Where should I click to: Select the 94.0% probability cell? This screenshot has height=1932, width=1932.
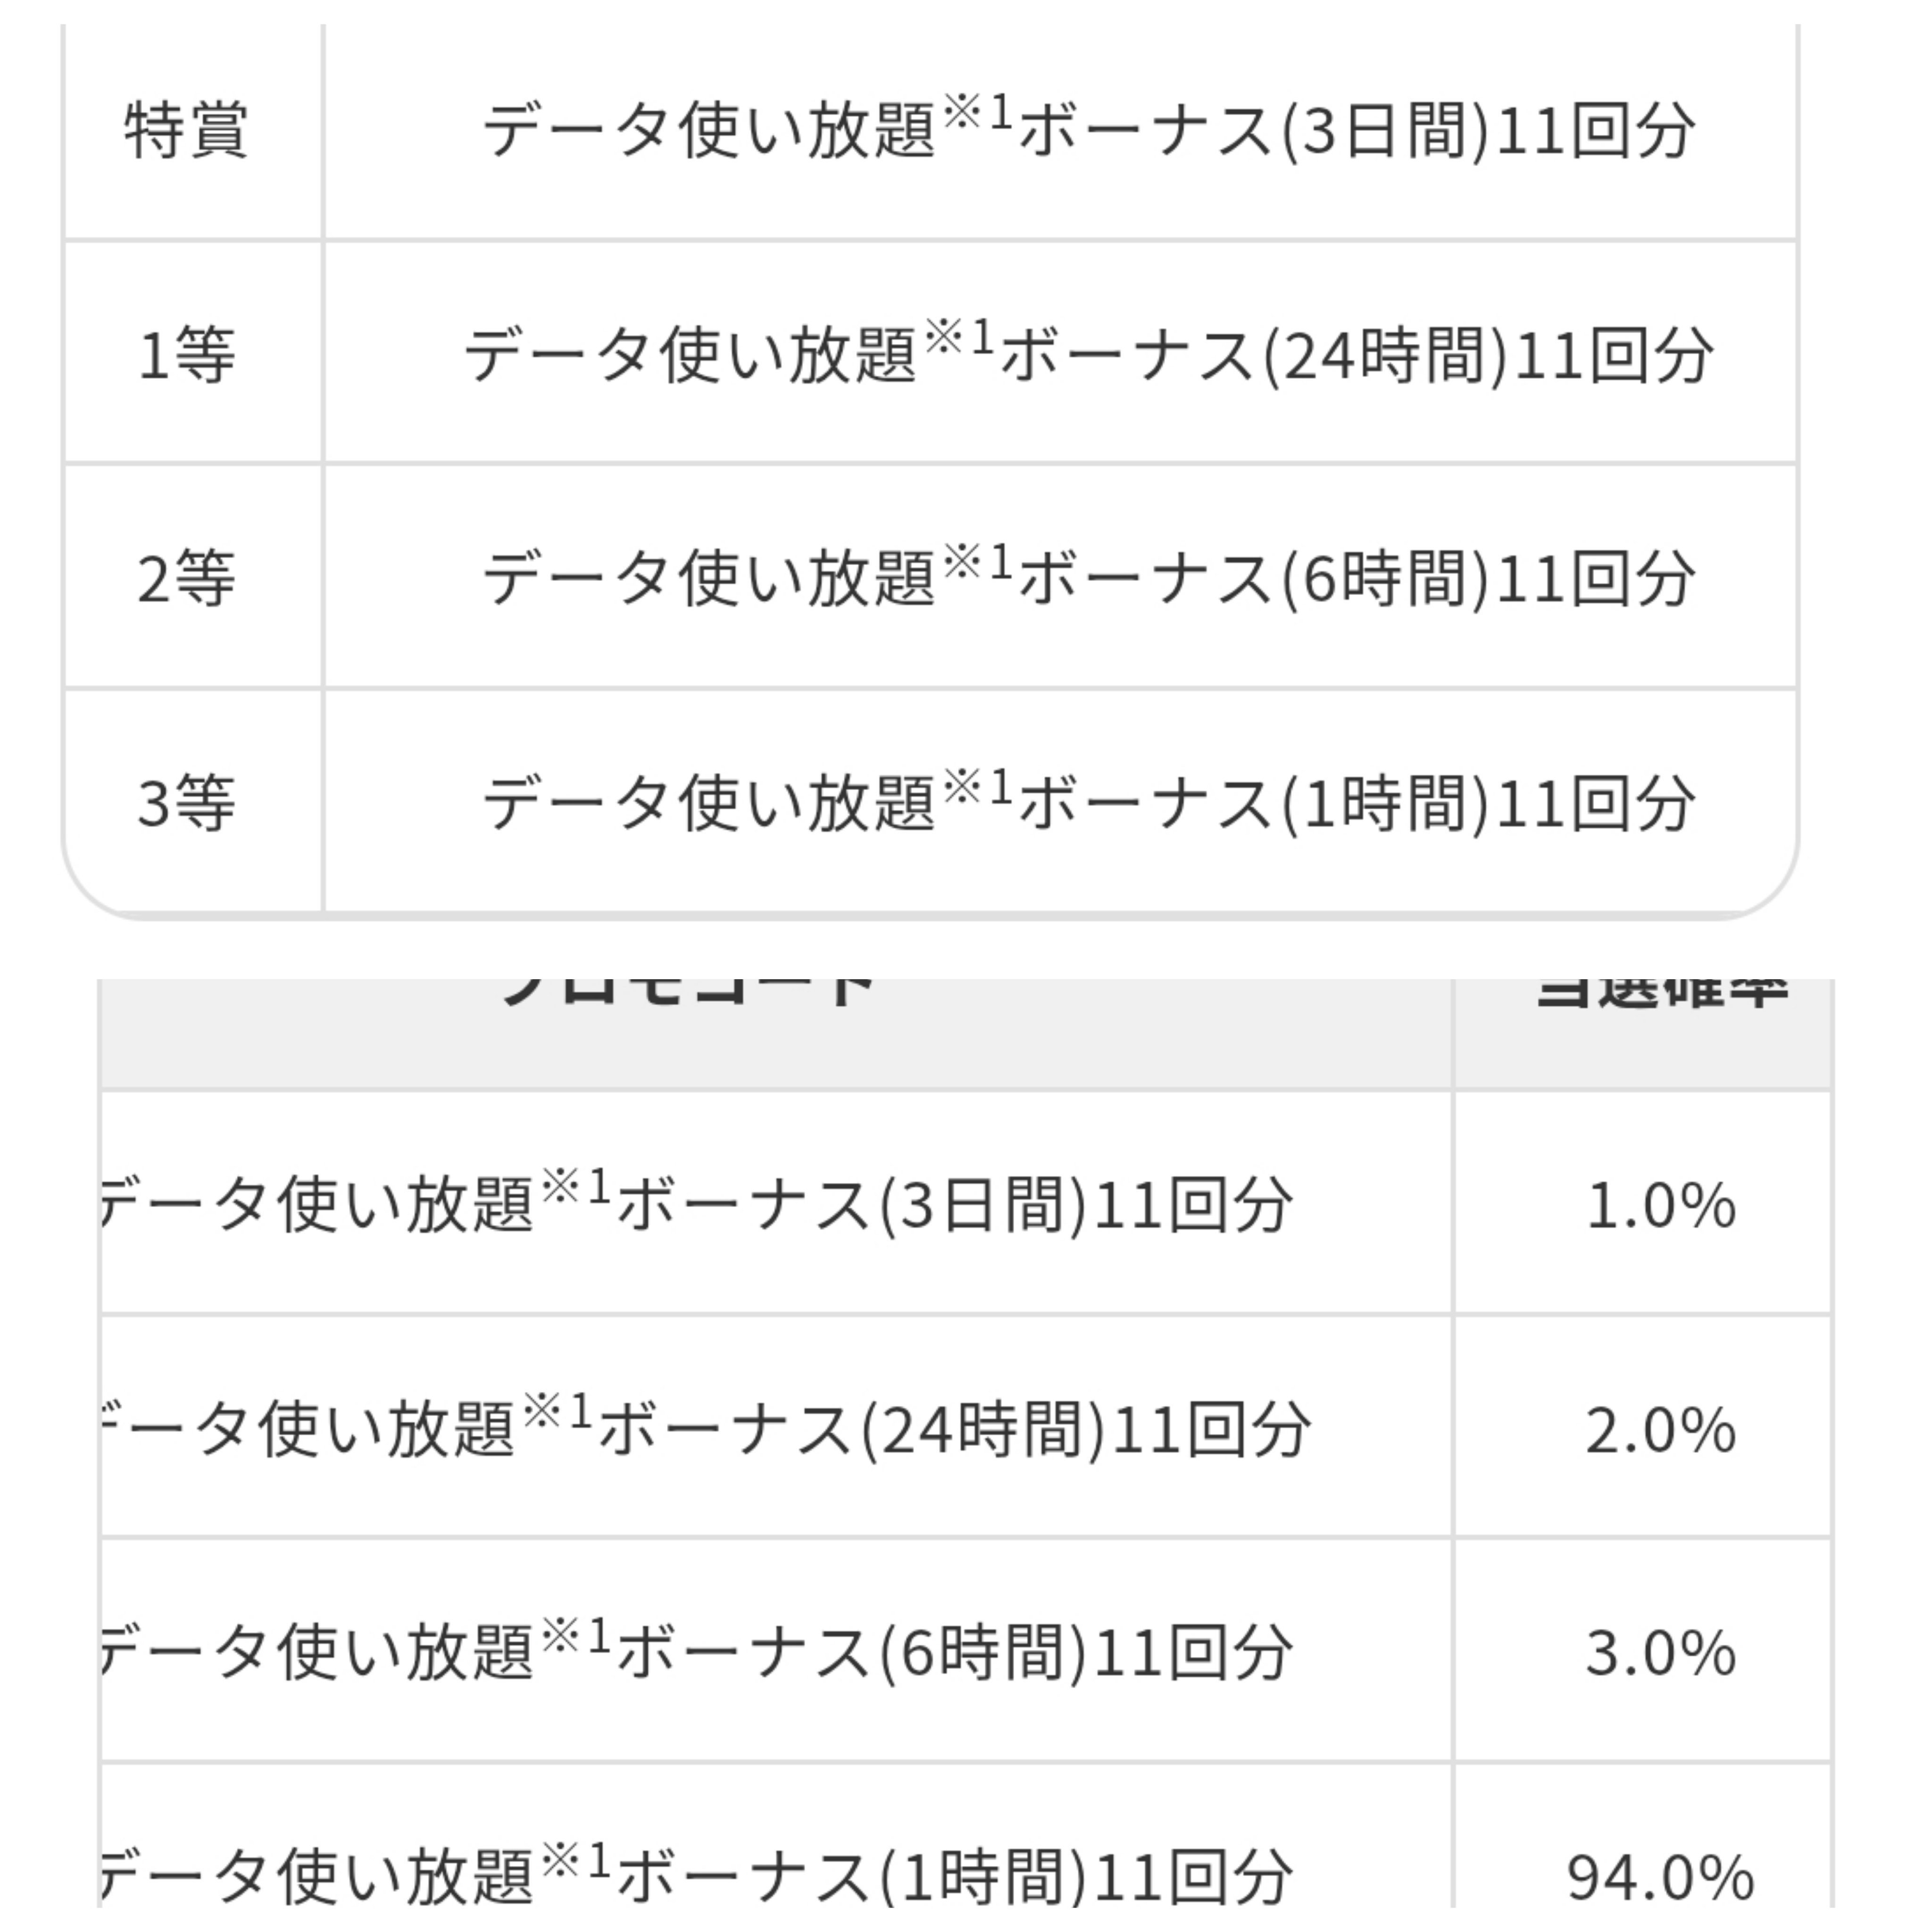point(1660,1876)
